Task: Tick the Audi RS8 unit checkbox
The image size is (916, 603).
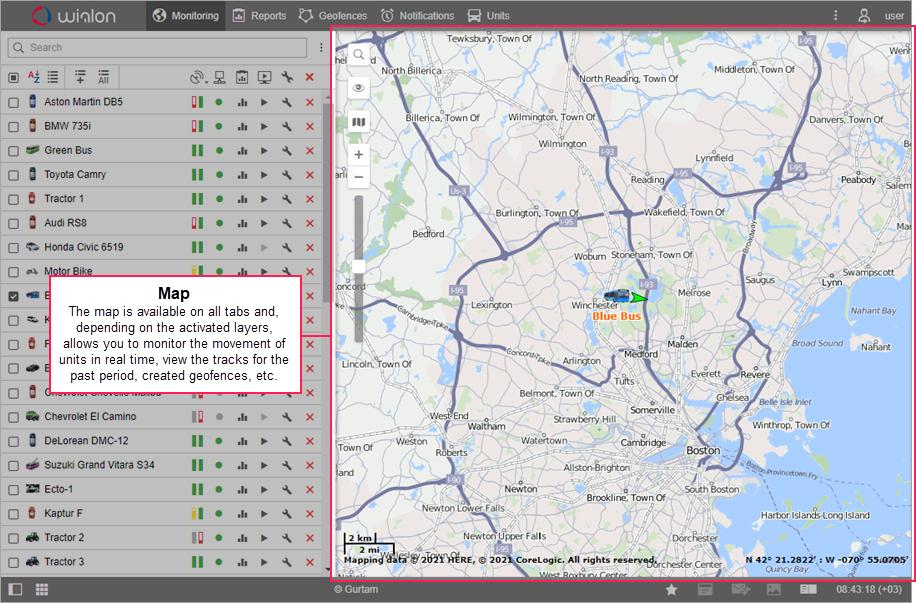Action: 13,223
